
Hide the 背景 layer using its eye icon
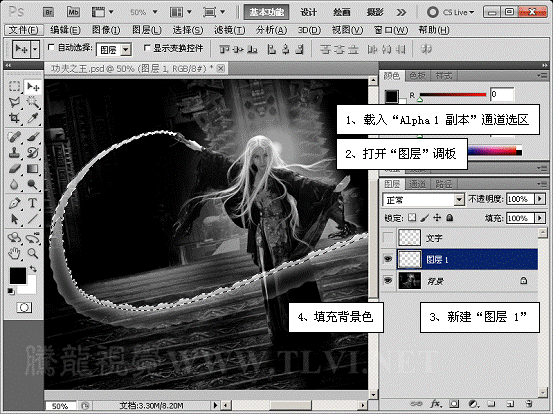tap(388, 281)
